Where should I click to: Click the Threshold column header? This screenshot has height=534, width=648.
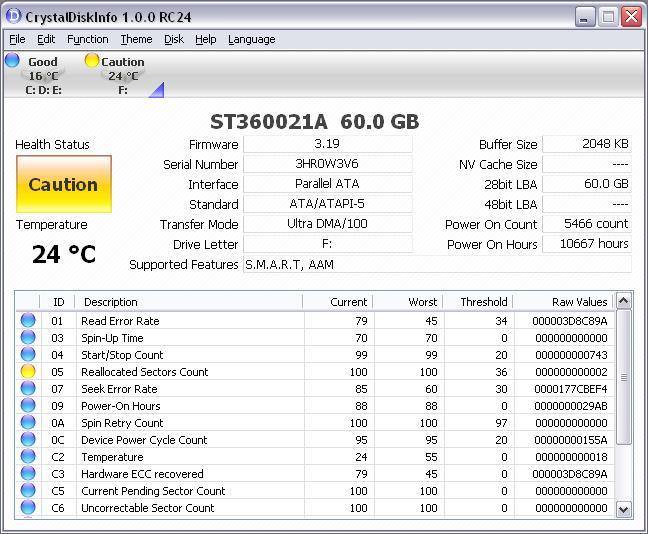pyautogui.click(x=478, y=302)
